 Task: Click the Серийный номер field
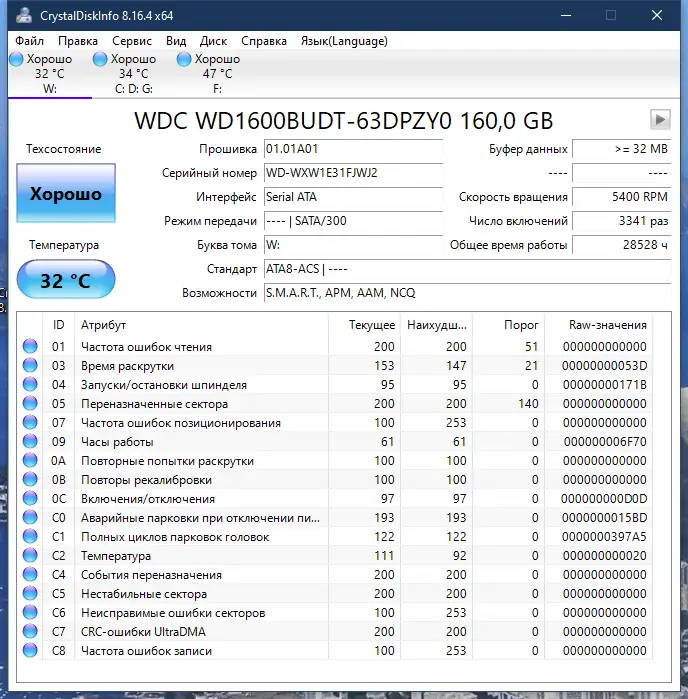(353, 173)
